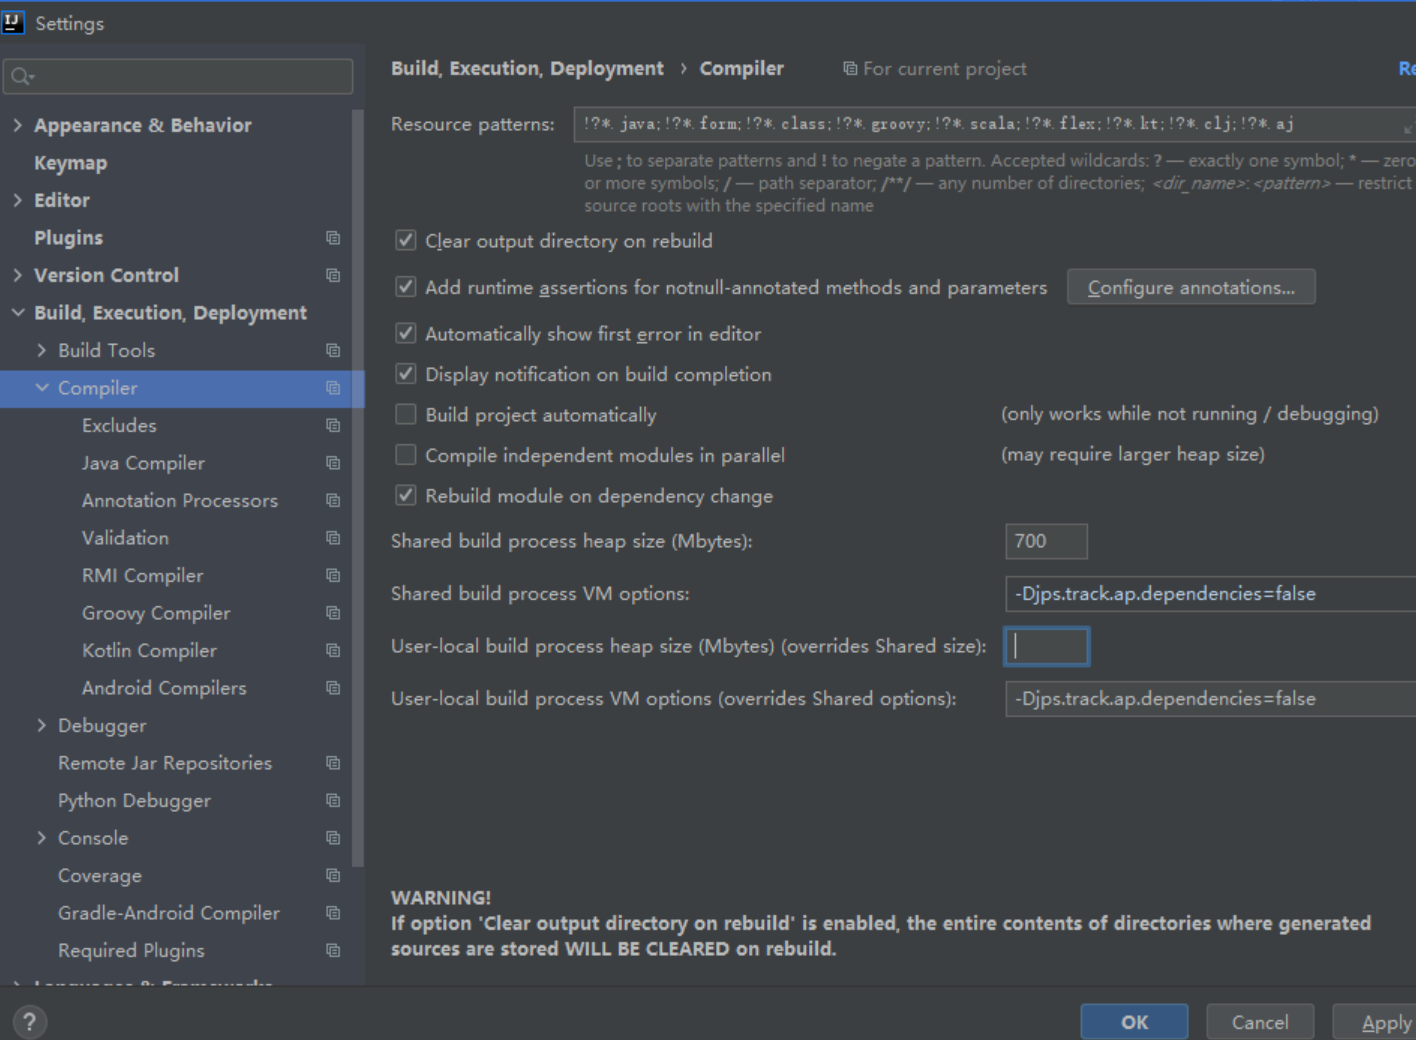Screen dimensions: 1416x1040
Task: Click Cancel to discard changes
Action: 1260,1022
